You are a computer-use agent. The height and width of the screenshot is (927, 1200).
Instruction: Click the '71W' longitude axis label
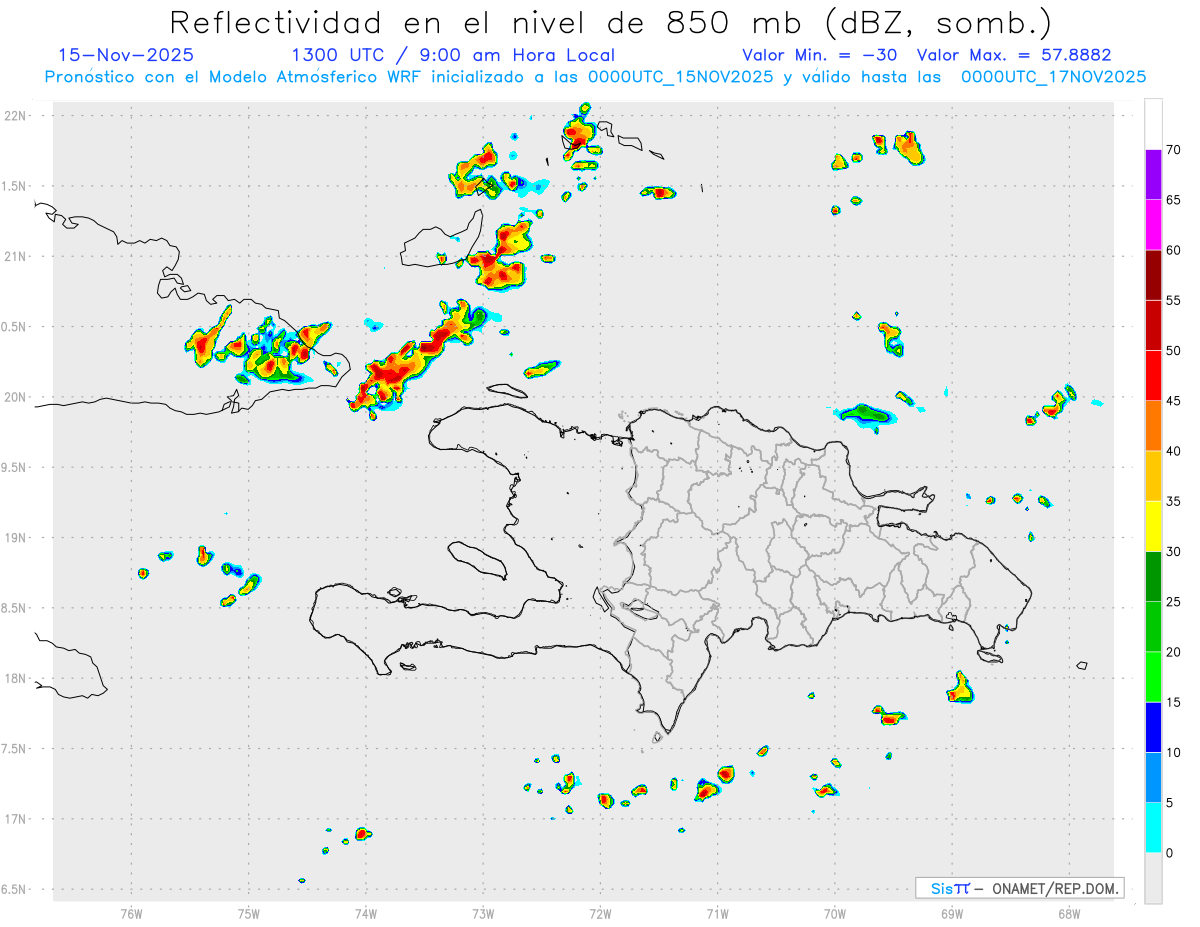point(717,913)
